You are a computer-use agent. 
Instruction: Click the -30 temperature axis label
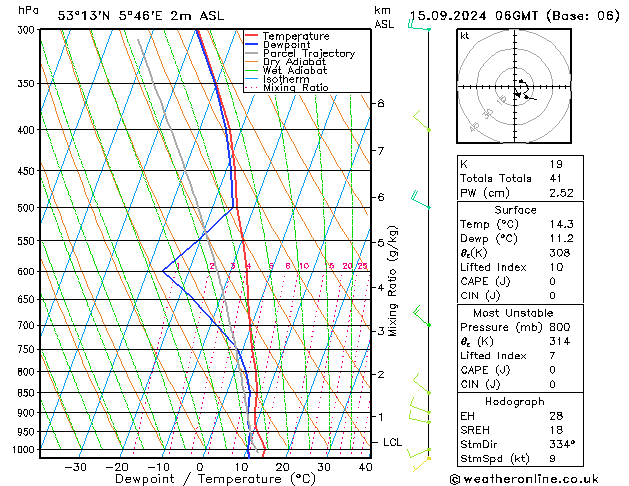75,467
